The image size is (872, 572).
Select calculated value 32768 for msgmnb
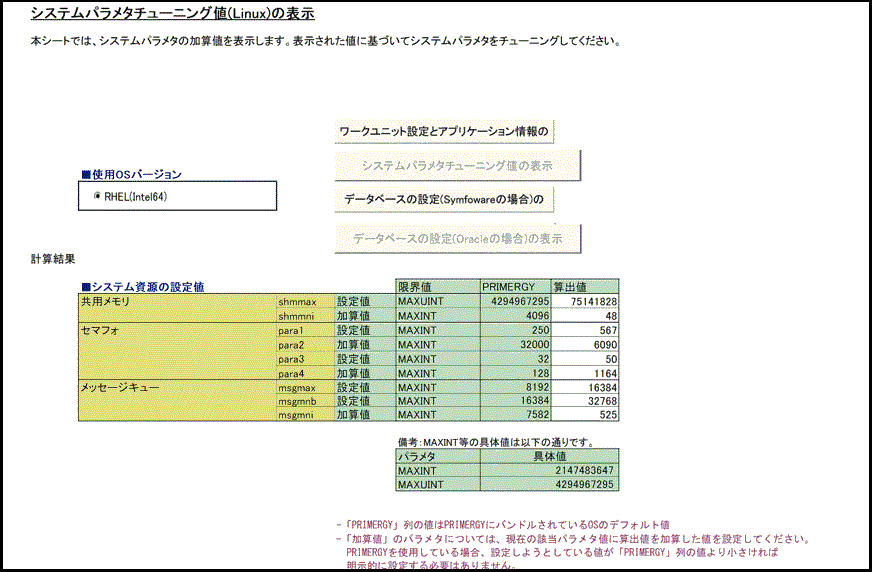click(x=585, y=401)
